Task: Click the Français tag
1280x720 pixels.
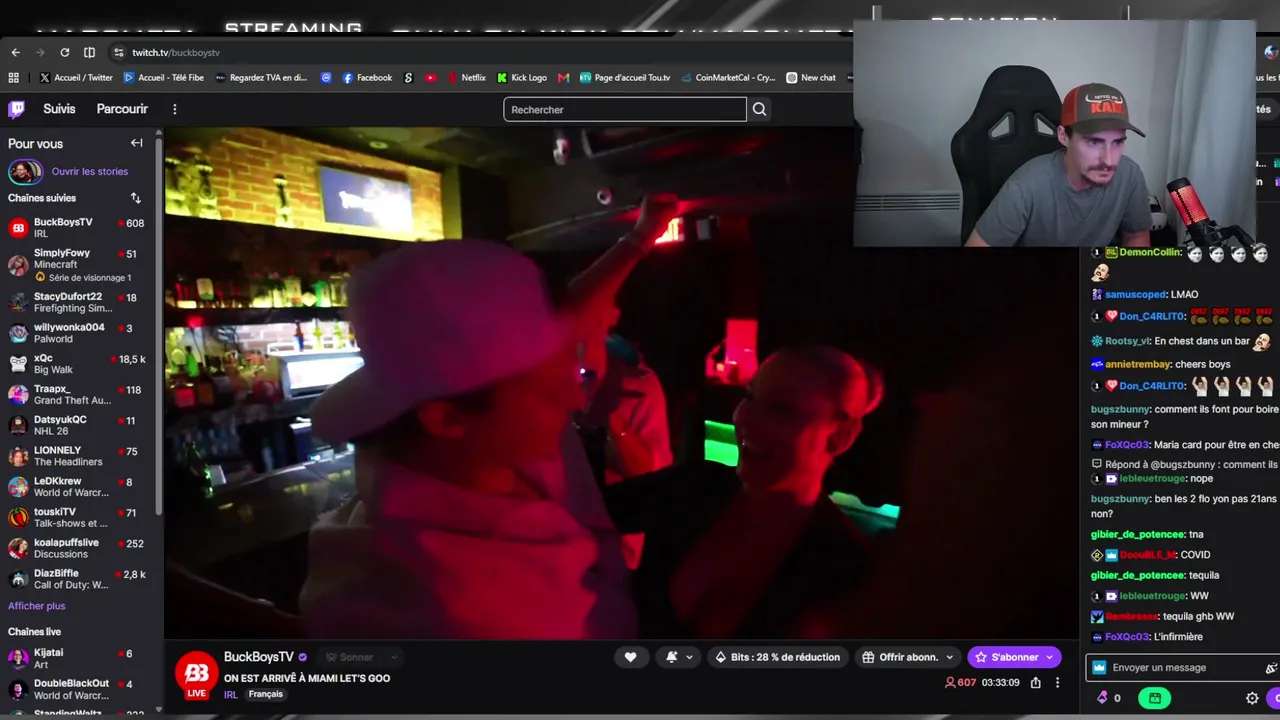Action: [x=266, y=694]
